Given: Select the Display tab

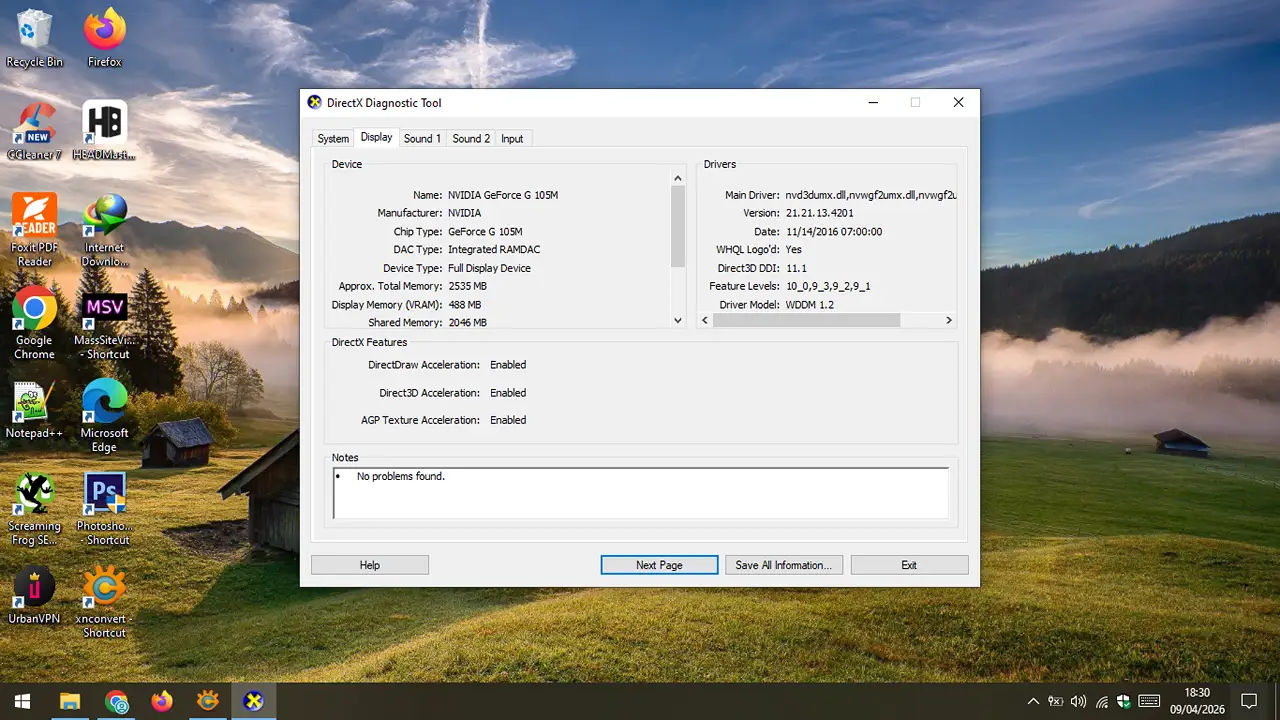Looking at the screenshot, I should (x=377, y=137).
